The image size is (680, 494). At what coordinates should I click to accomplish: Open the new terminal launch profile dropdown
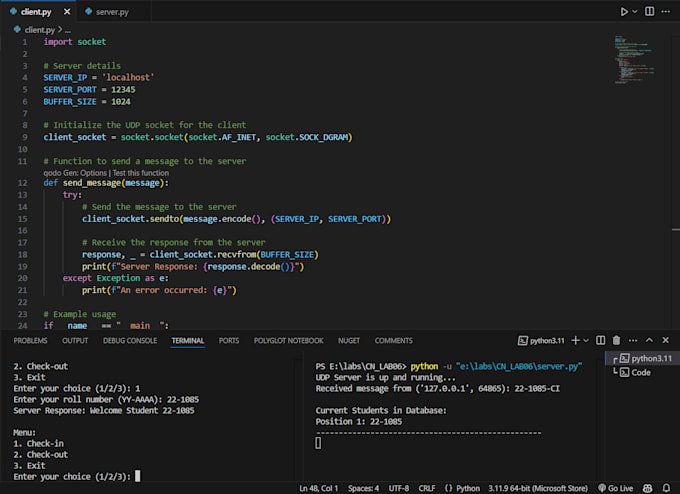pos(586,340)
